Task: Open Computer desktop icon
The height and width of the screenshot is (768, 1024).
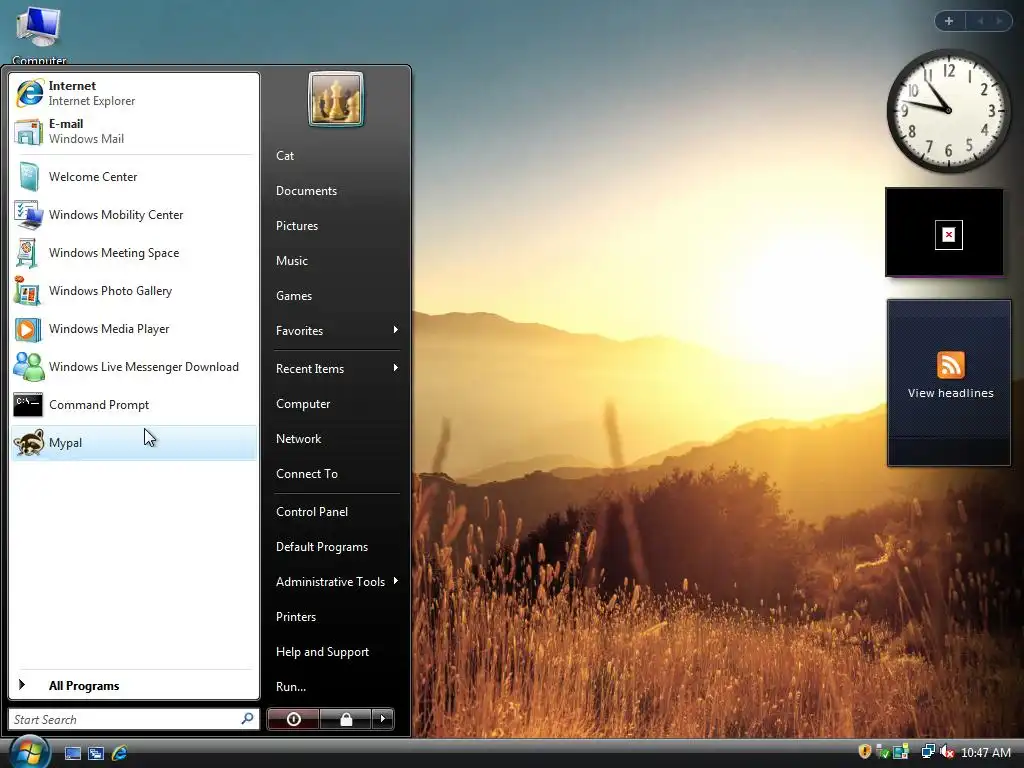Action: pyautogui.click(x=39, y=34)
